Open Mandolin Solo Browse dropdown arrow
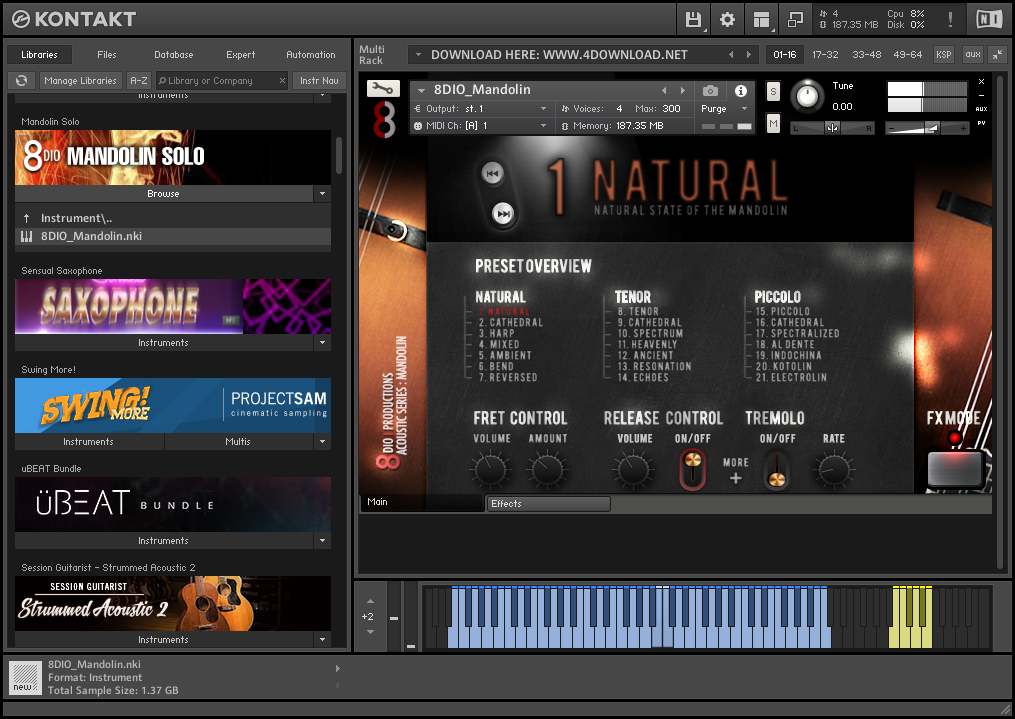The height and width of the screenshot is (719, 1015). [x=322, y=194]
